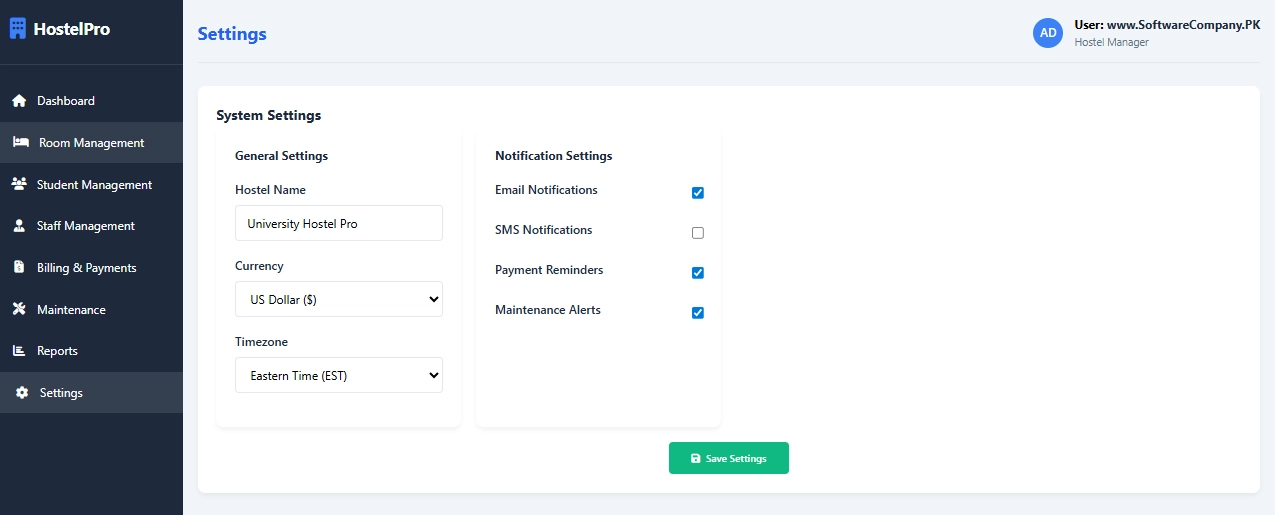The width and height of the screenshot is (1275, 515).
Task: Open Room Management in sidebar
Action: pyautogui.click(x=91, y=143)
